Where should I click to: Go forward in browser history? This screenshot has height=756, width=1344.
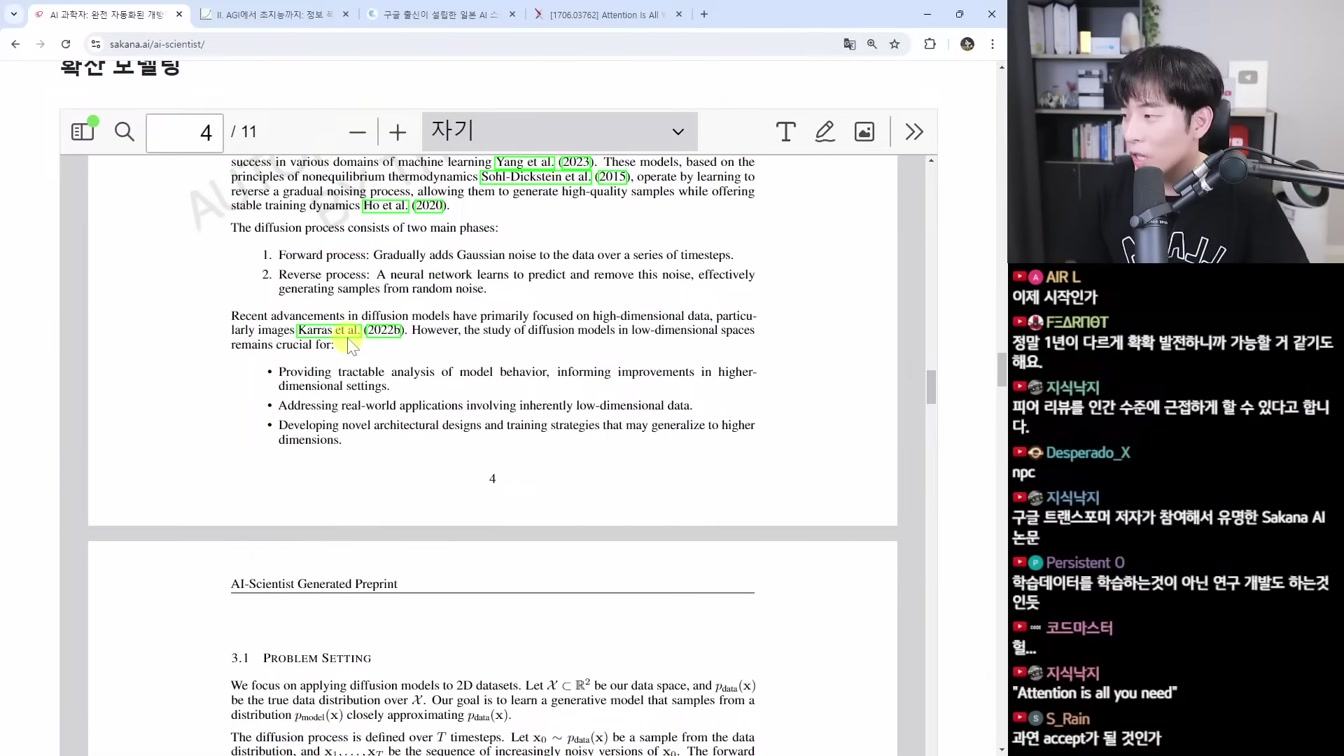tap(40, 44)
